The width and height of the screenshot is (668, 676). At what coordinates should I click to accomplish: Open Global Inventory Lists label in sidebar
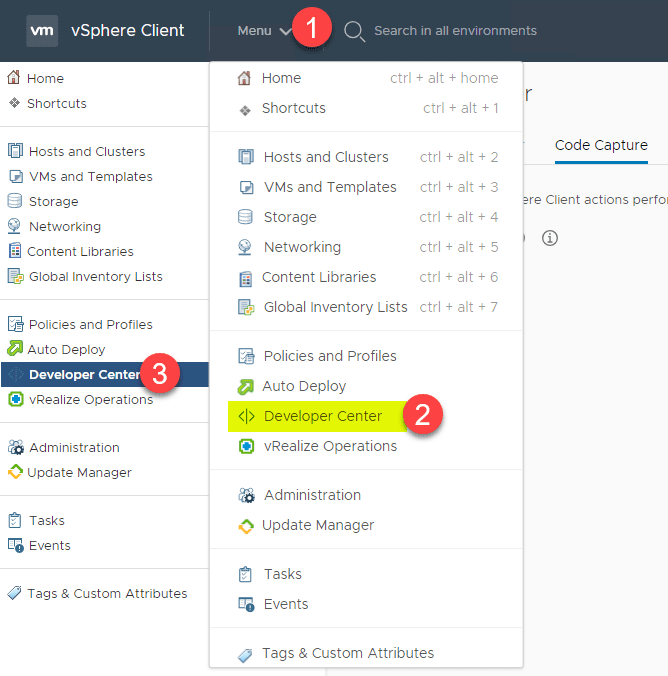pos(96,276)
